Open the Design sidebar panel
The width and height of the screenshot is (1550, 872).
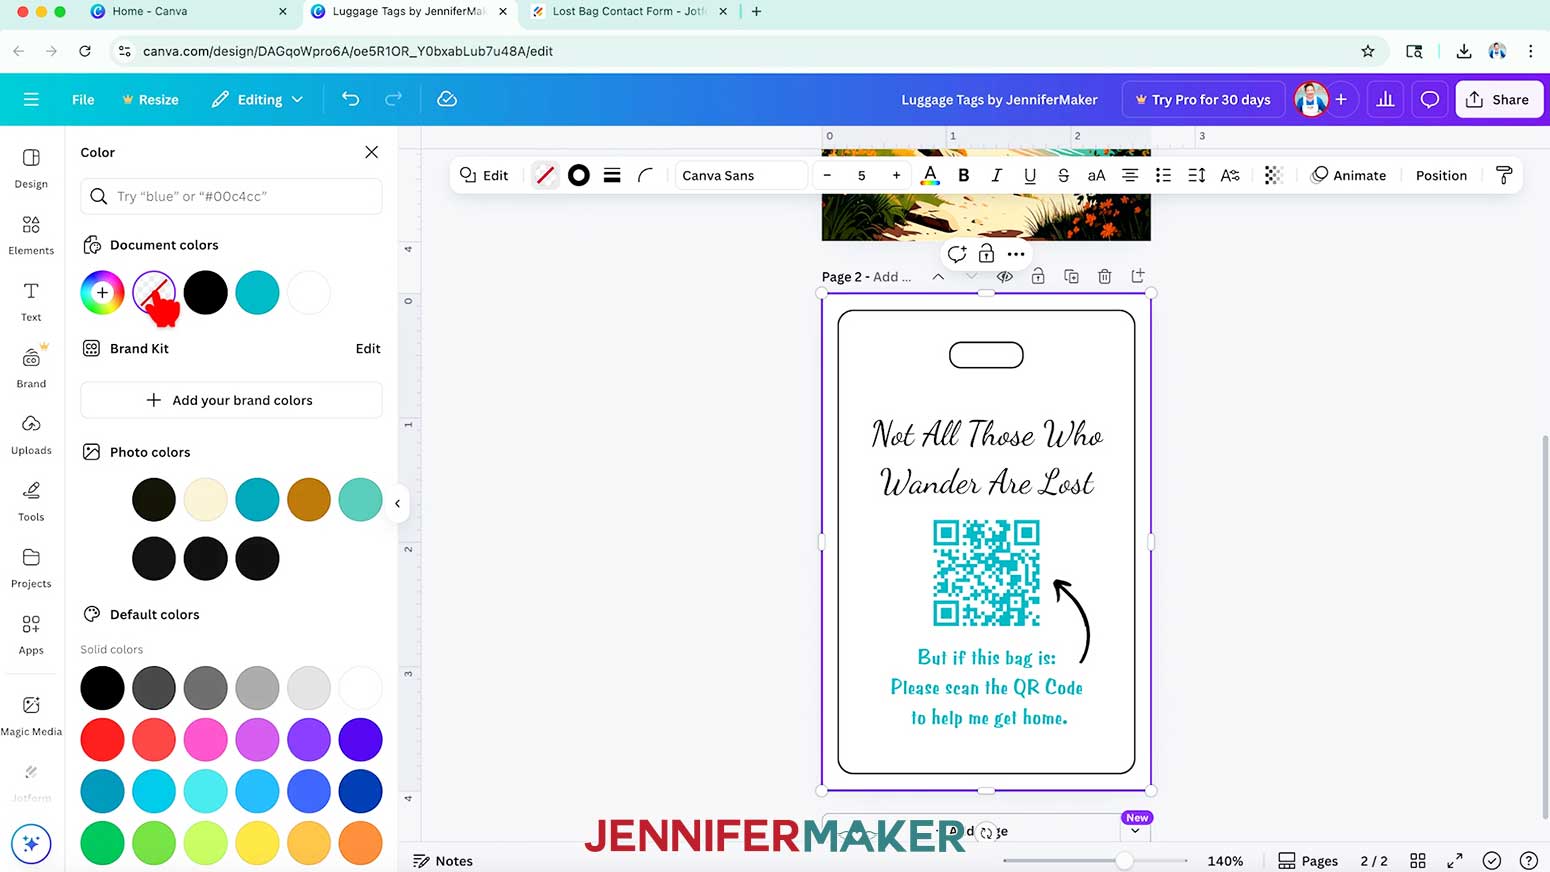[x=31, y=168]
